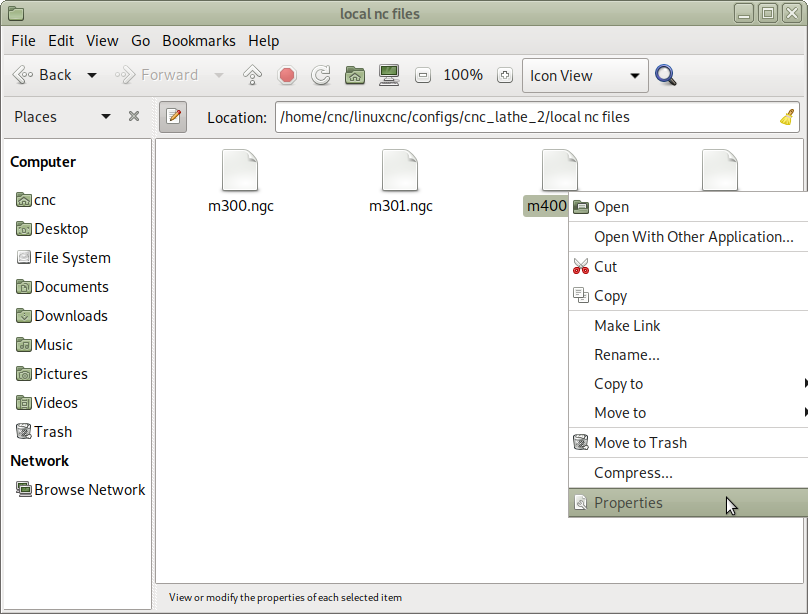808x614 pixels.
Task: Open the Icon View dropdown
Action: point(585,76)
